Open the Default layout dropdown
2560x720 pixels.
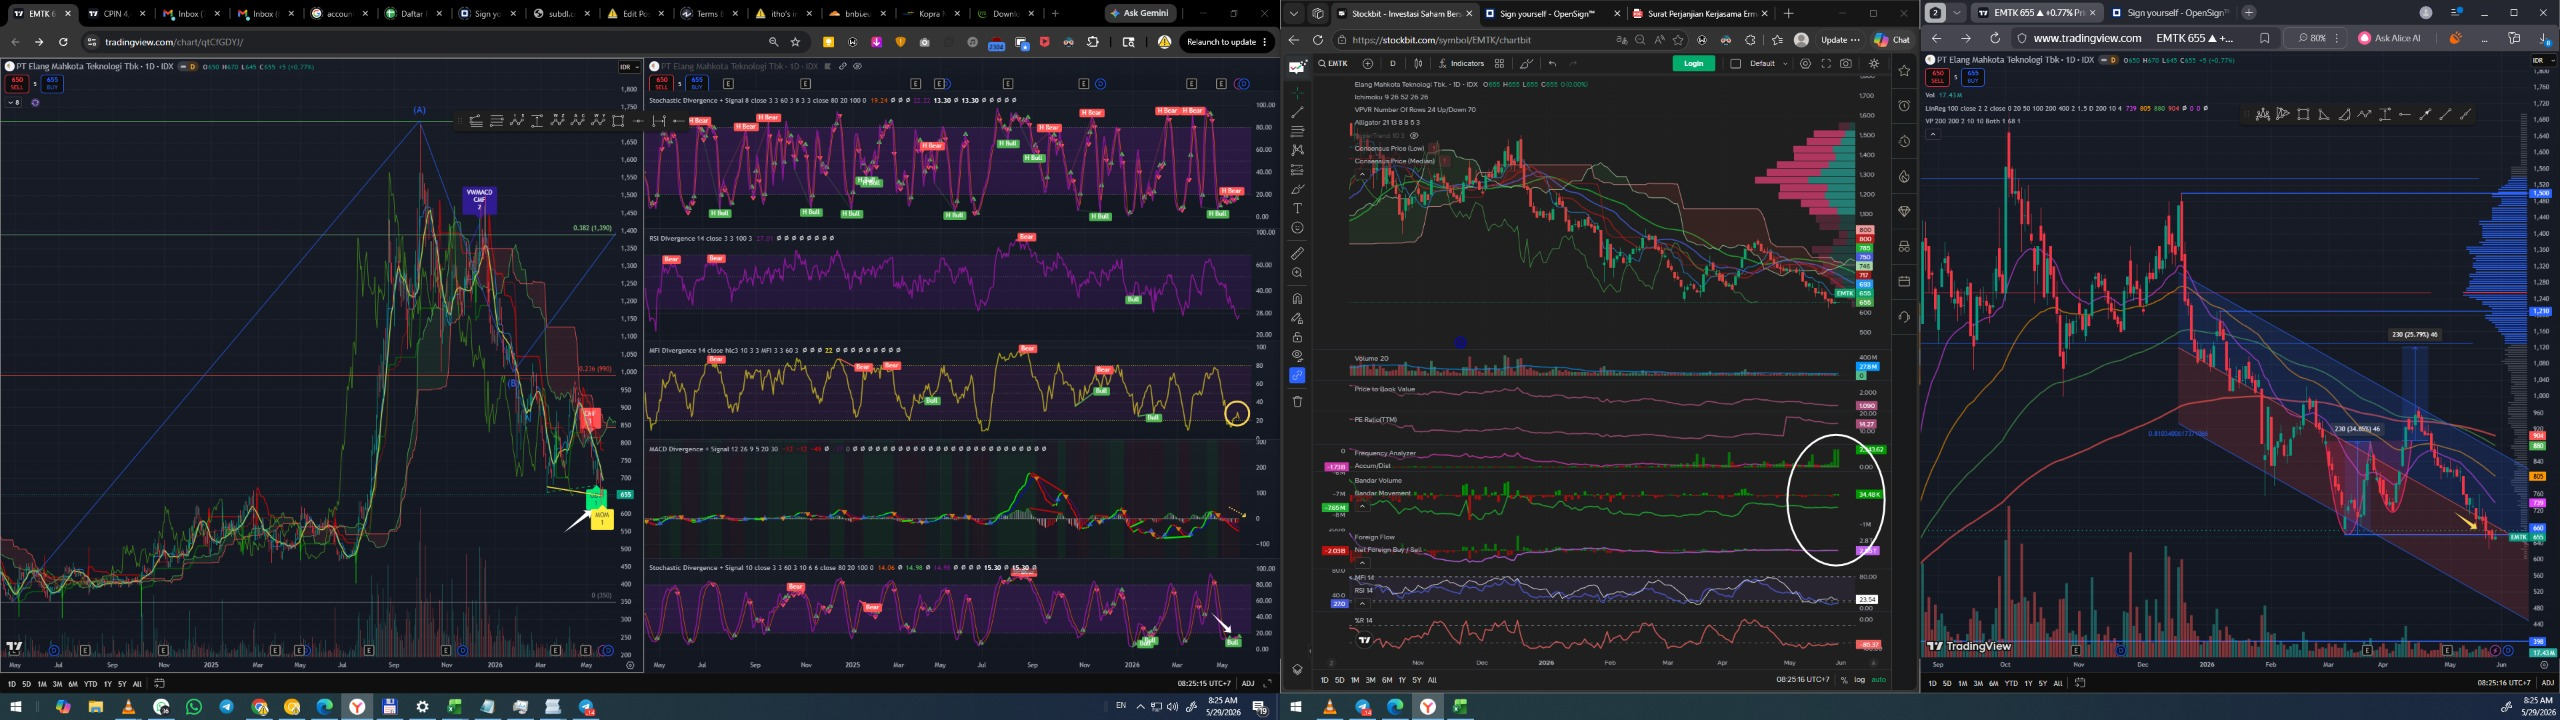pyautogui.click(x=1767, y=63)
